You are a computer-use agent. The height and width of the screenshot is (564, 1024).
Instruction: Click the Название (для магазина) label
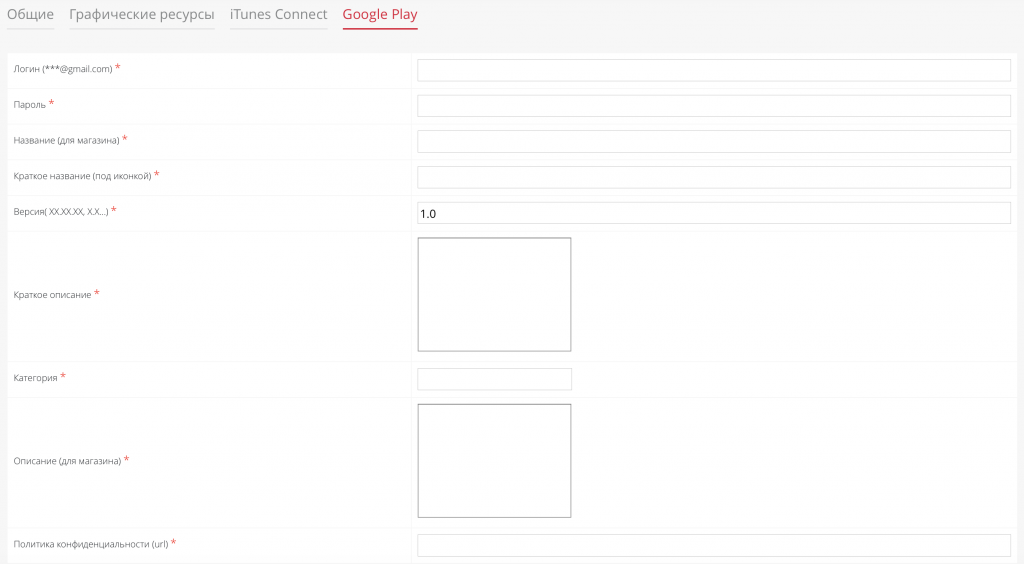[66, 140]
